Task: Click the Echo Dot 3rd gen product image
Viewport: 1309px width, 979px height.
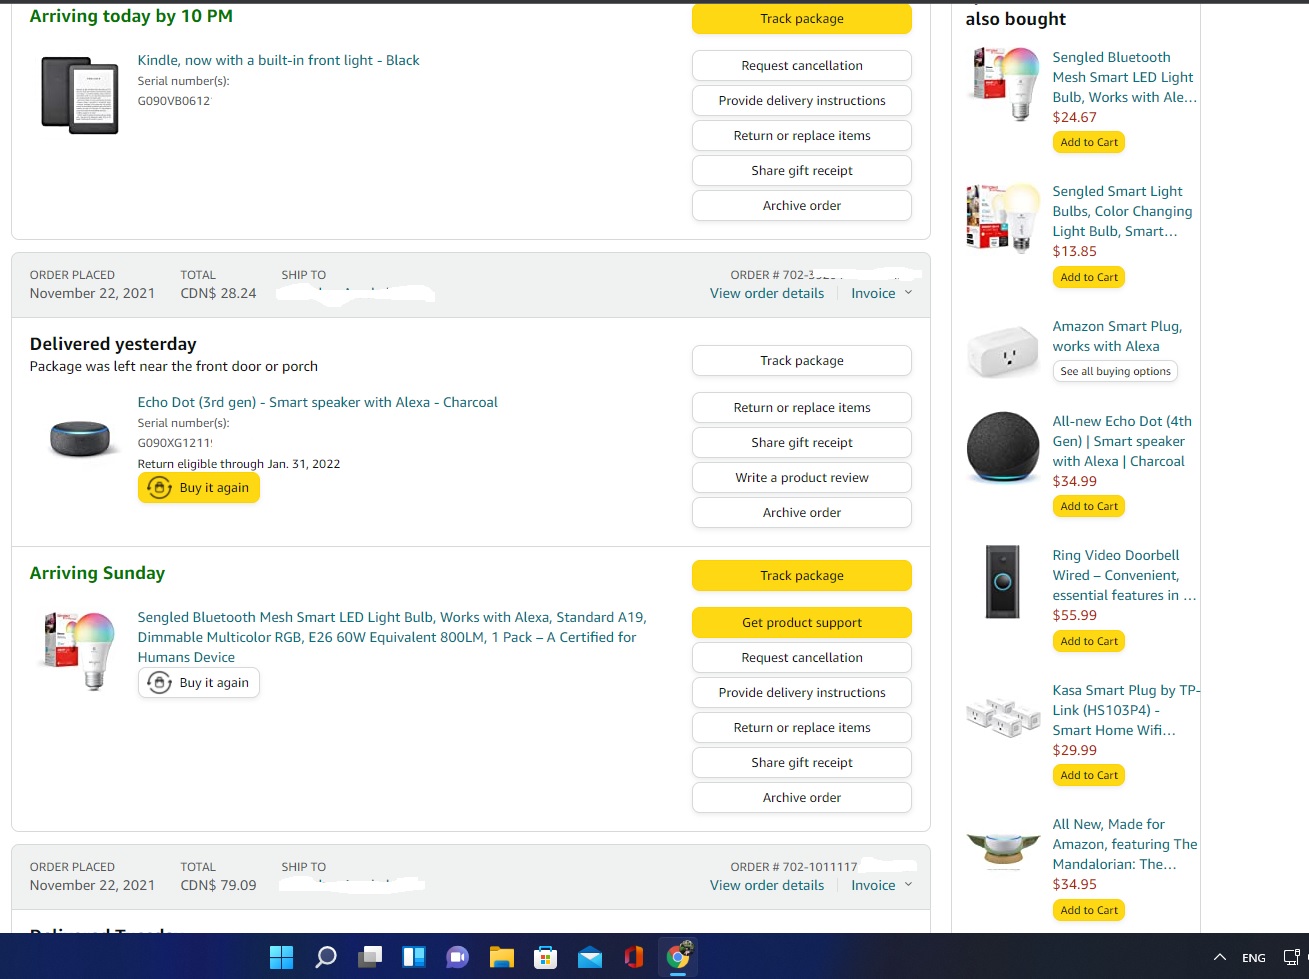Action: [x=80, y=437]
